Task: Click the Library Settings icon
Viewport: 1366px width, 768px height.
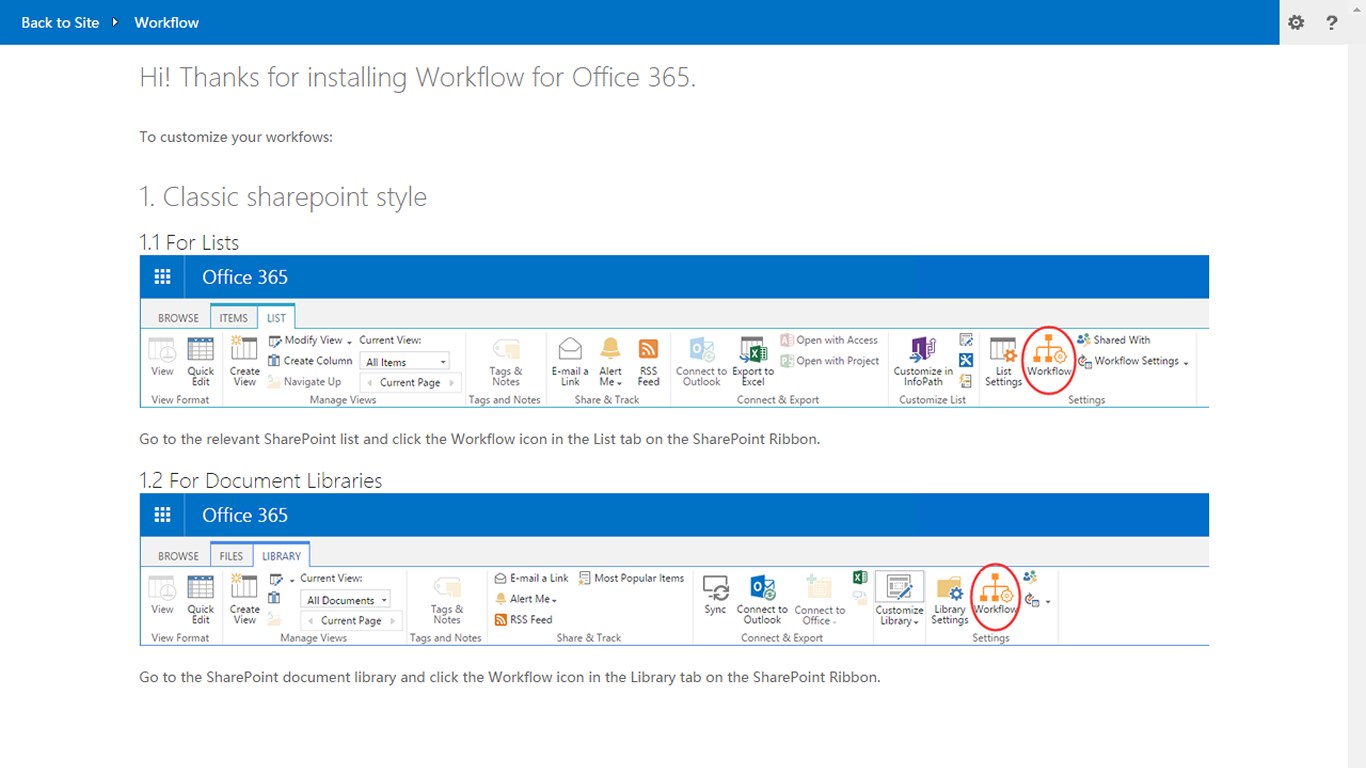Action: (x=949, y=600)
